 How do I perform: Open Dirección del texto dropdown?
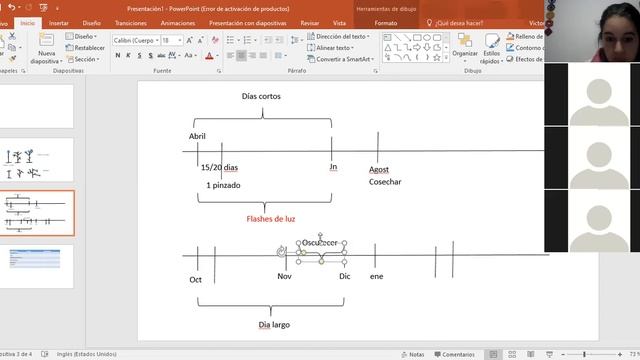[338, 36]
